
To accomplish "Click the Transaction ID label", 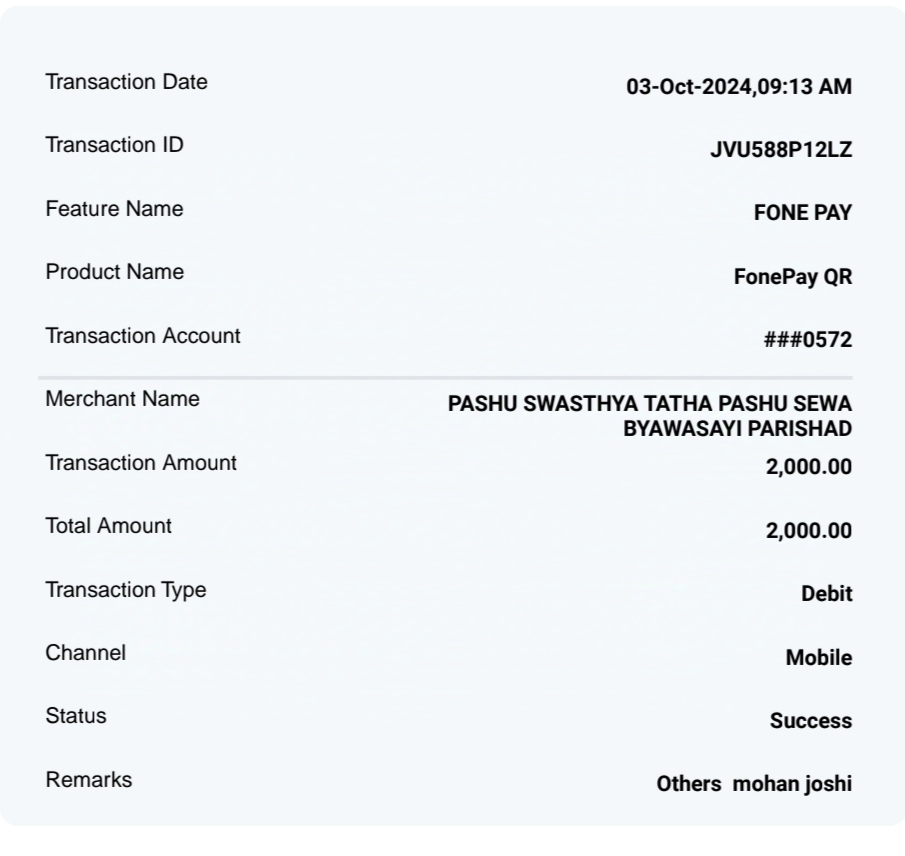I will coord(114,145).
